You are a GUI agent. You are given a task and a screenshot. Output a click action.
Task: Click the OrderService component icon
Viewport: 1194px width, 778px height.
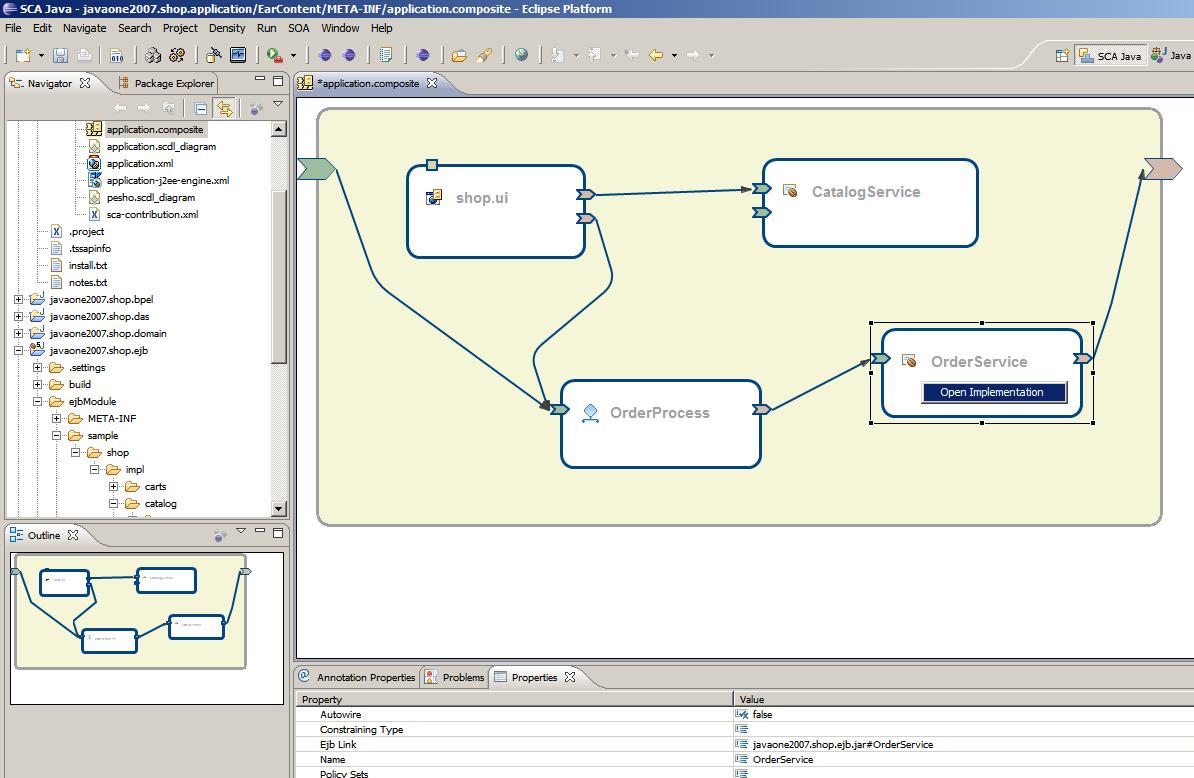[x=908, y=361]
